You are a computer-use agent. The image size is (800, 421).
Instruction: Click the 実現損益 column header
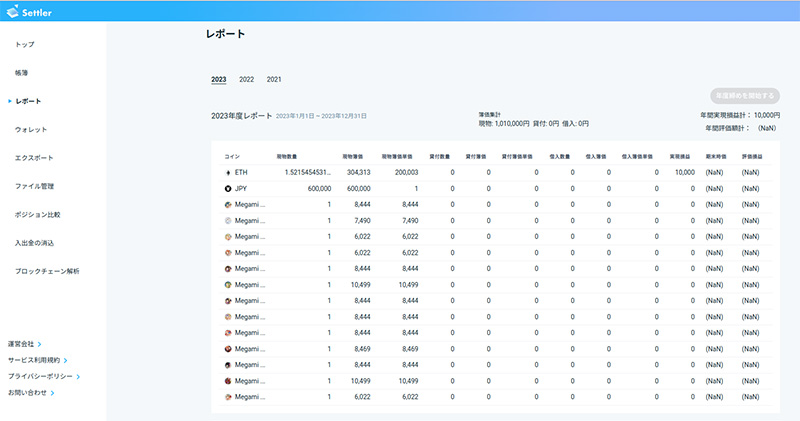click(680, 157)
